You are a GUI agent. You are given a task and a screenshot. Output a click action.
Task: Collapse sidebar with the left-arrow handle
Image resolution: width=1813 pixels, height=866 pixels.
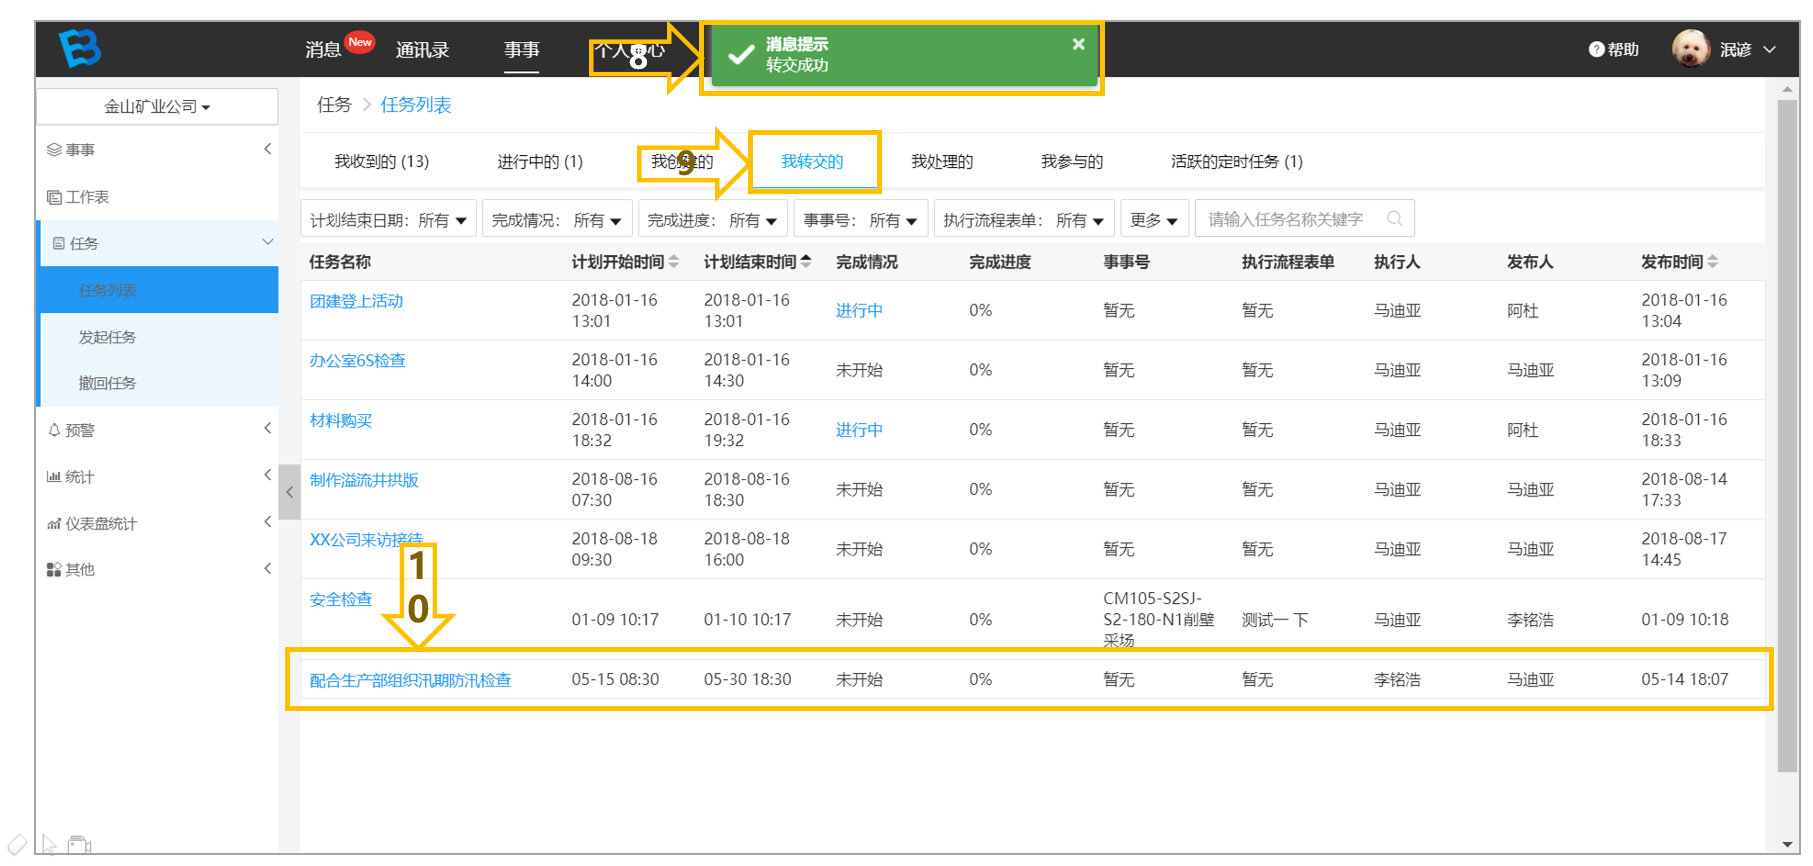(x=289, y=492)
